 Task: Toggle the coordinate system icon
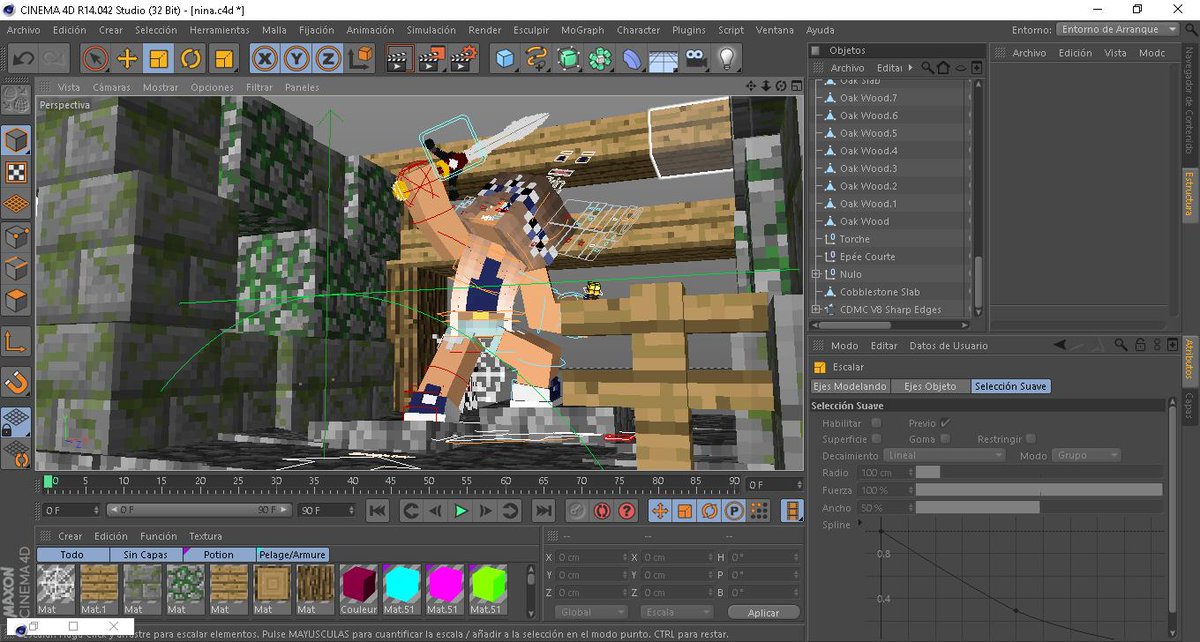[361, 58]
